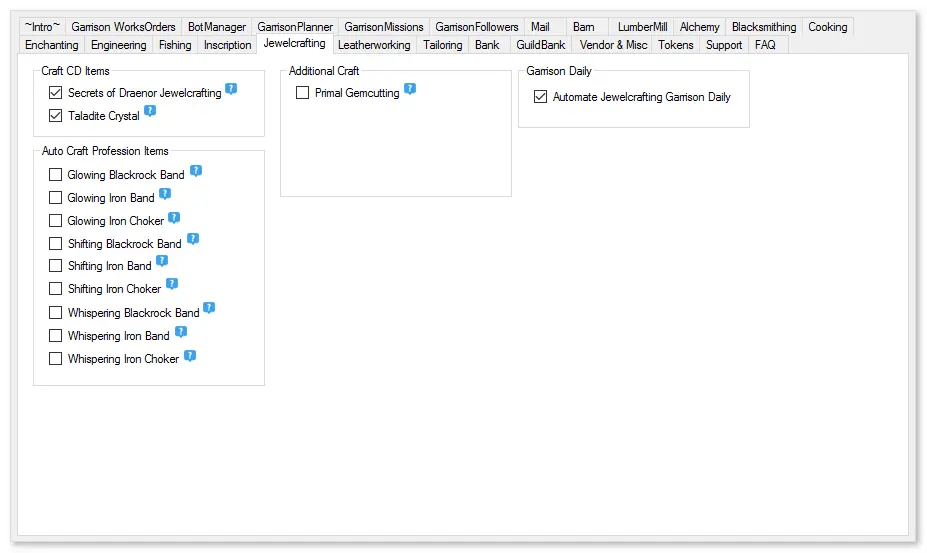Switch to Fishing tab

click(175, 45)
